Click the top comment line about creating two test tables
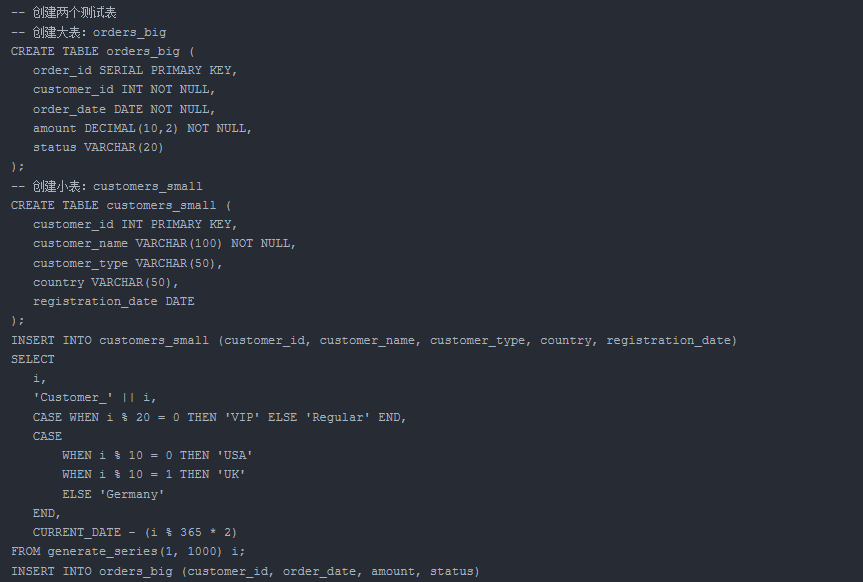This screenshot has width=863, height=582. click(64, 13)
